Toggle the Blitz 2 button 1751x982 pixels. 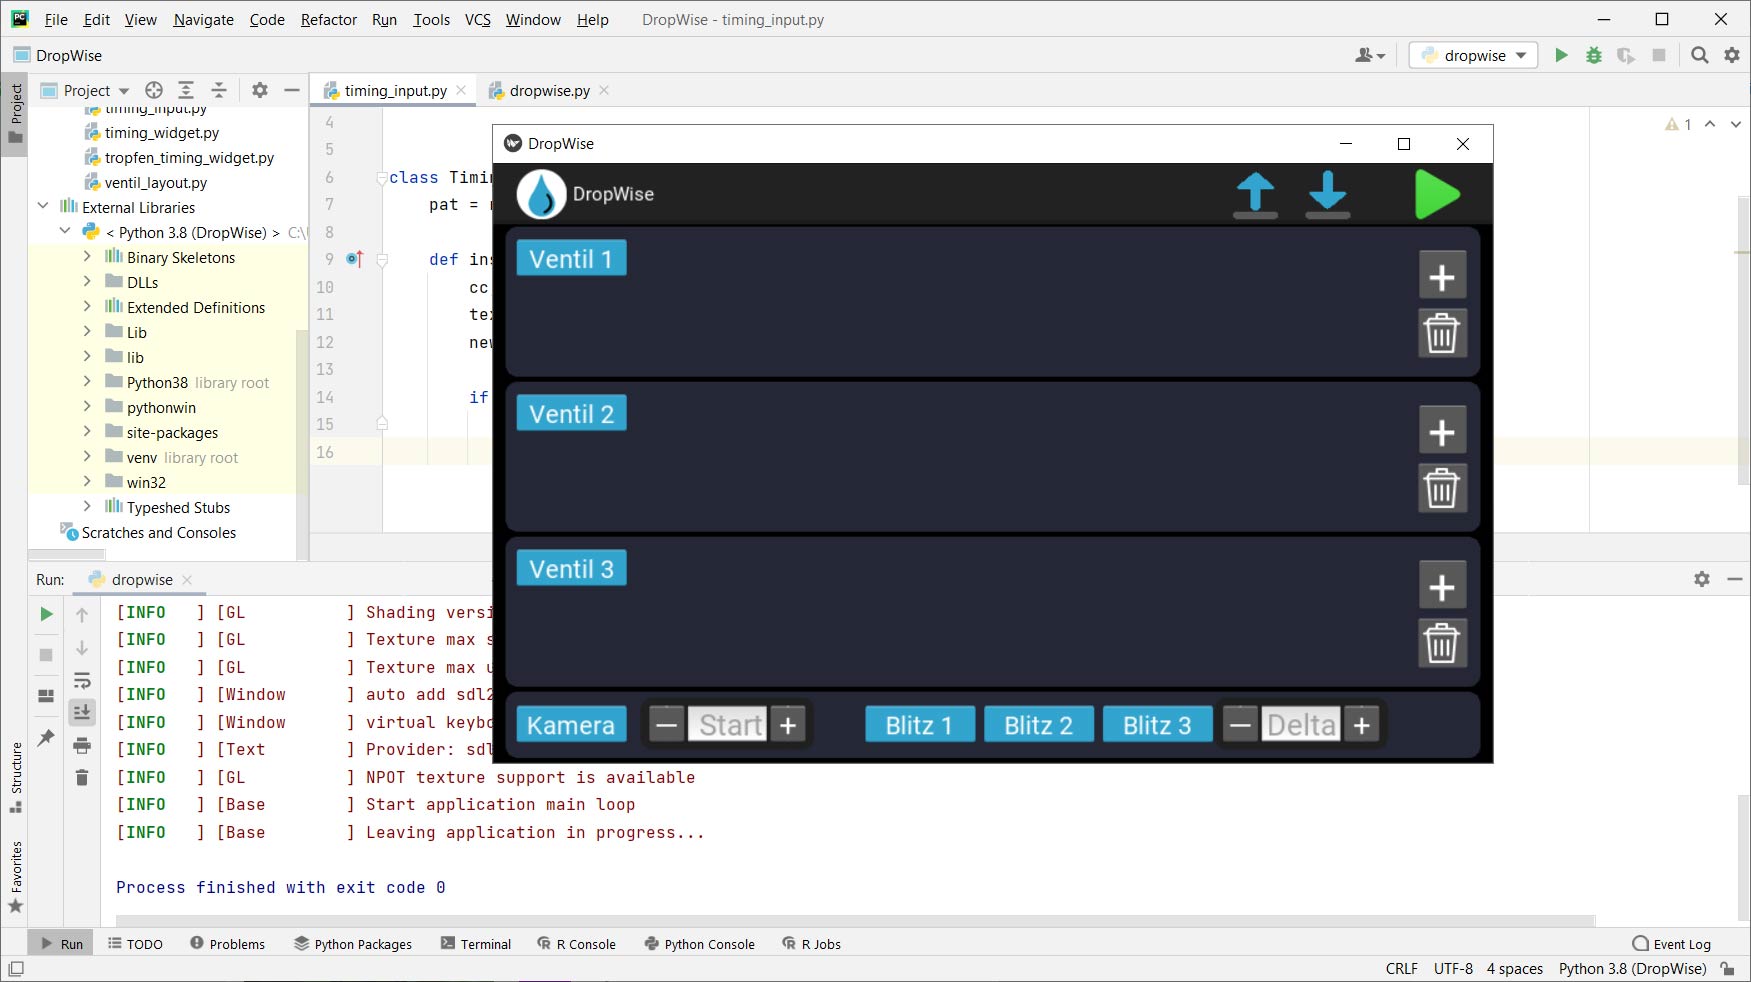click(x=1038, y=725)
